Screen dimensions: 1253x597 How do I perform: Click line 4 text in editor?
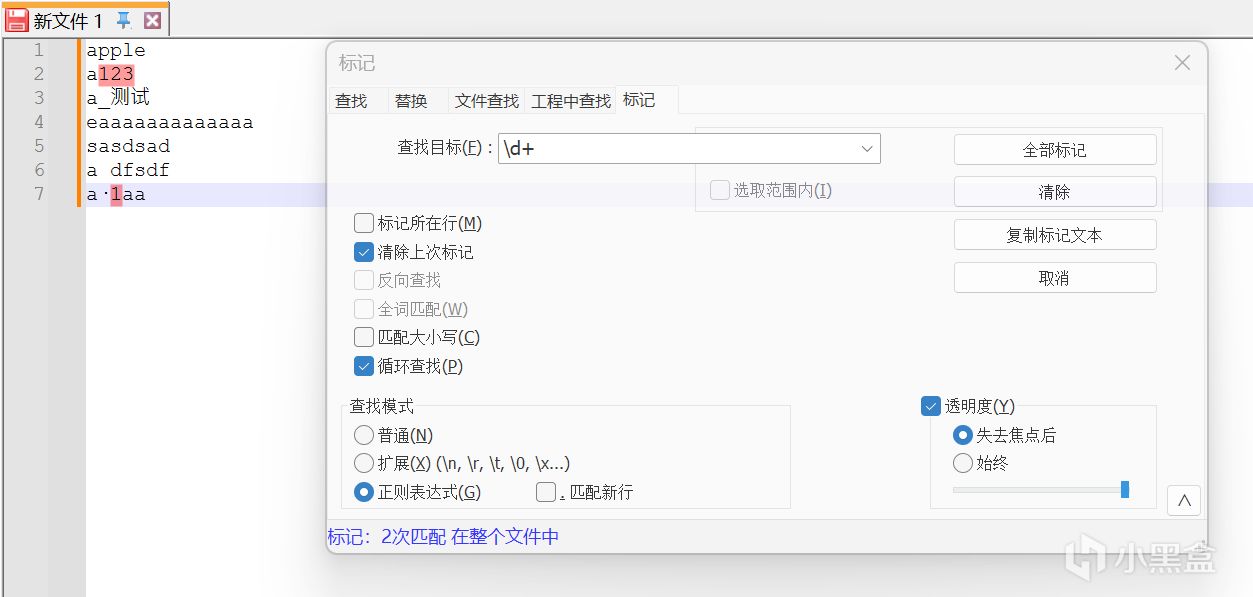click(x=170, y=122)
